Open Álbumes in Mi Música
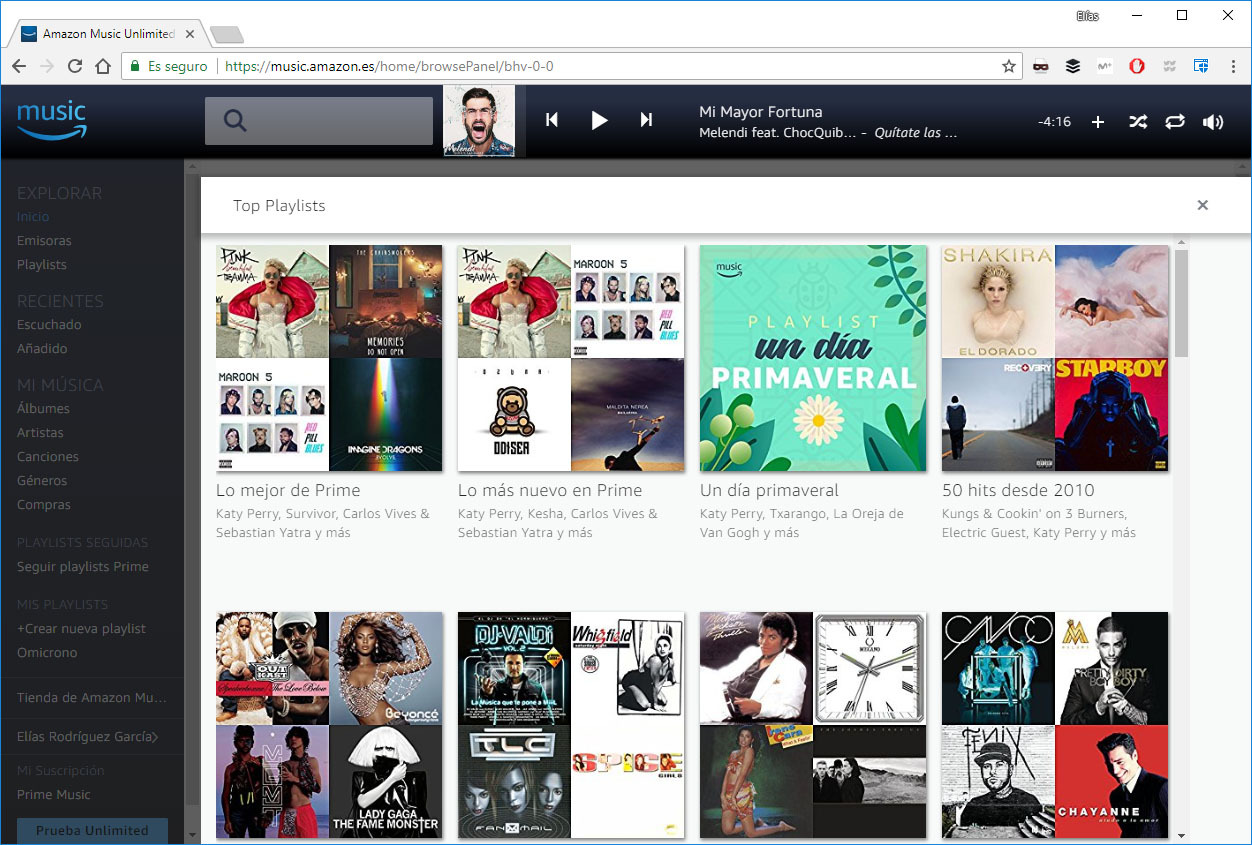 point(43,408)
